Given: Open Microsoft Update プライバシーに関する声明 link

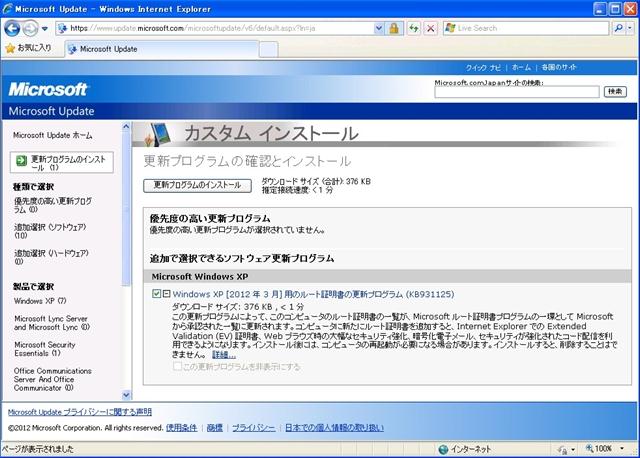Looking at the screenshot, I should (x=80, y=412).
